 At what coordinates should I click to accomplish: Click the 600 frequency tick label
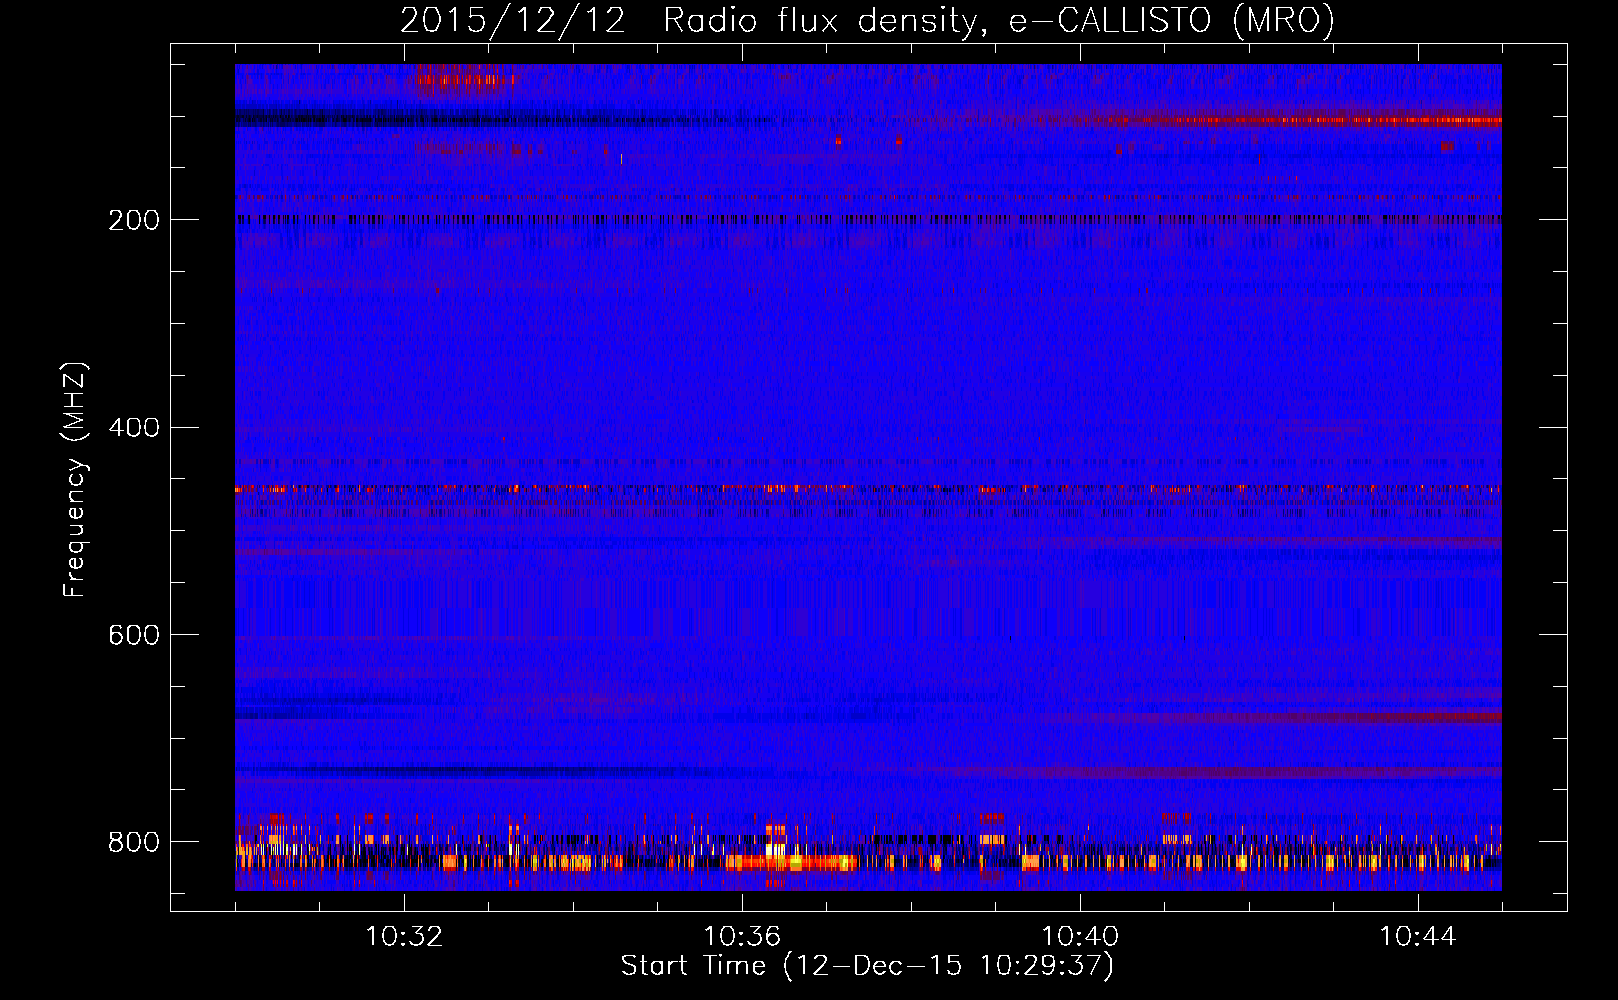click(134, 635)
